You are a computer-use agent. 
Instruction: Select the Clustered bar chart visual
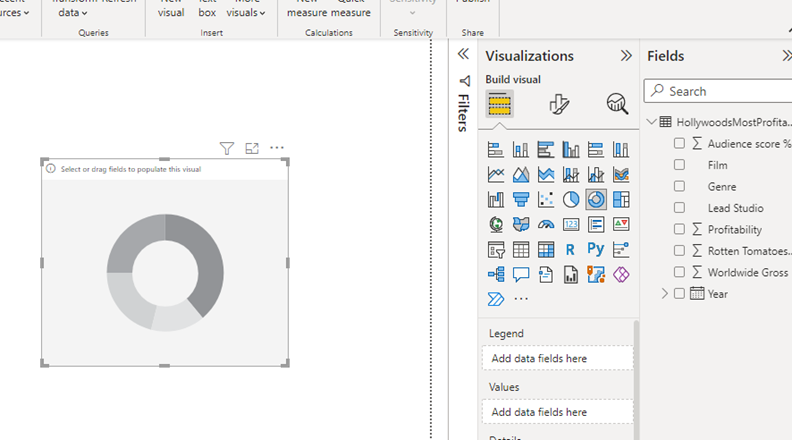(546, 150)
